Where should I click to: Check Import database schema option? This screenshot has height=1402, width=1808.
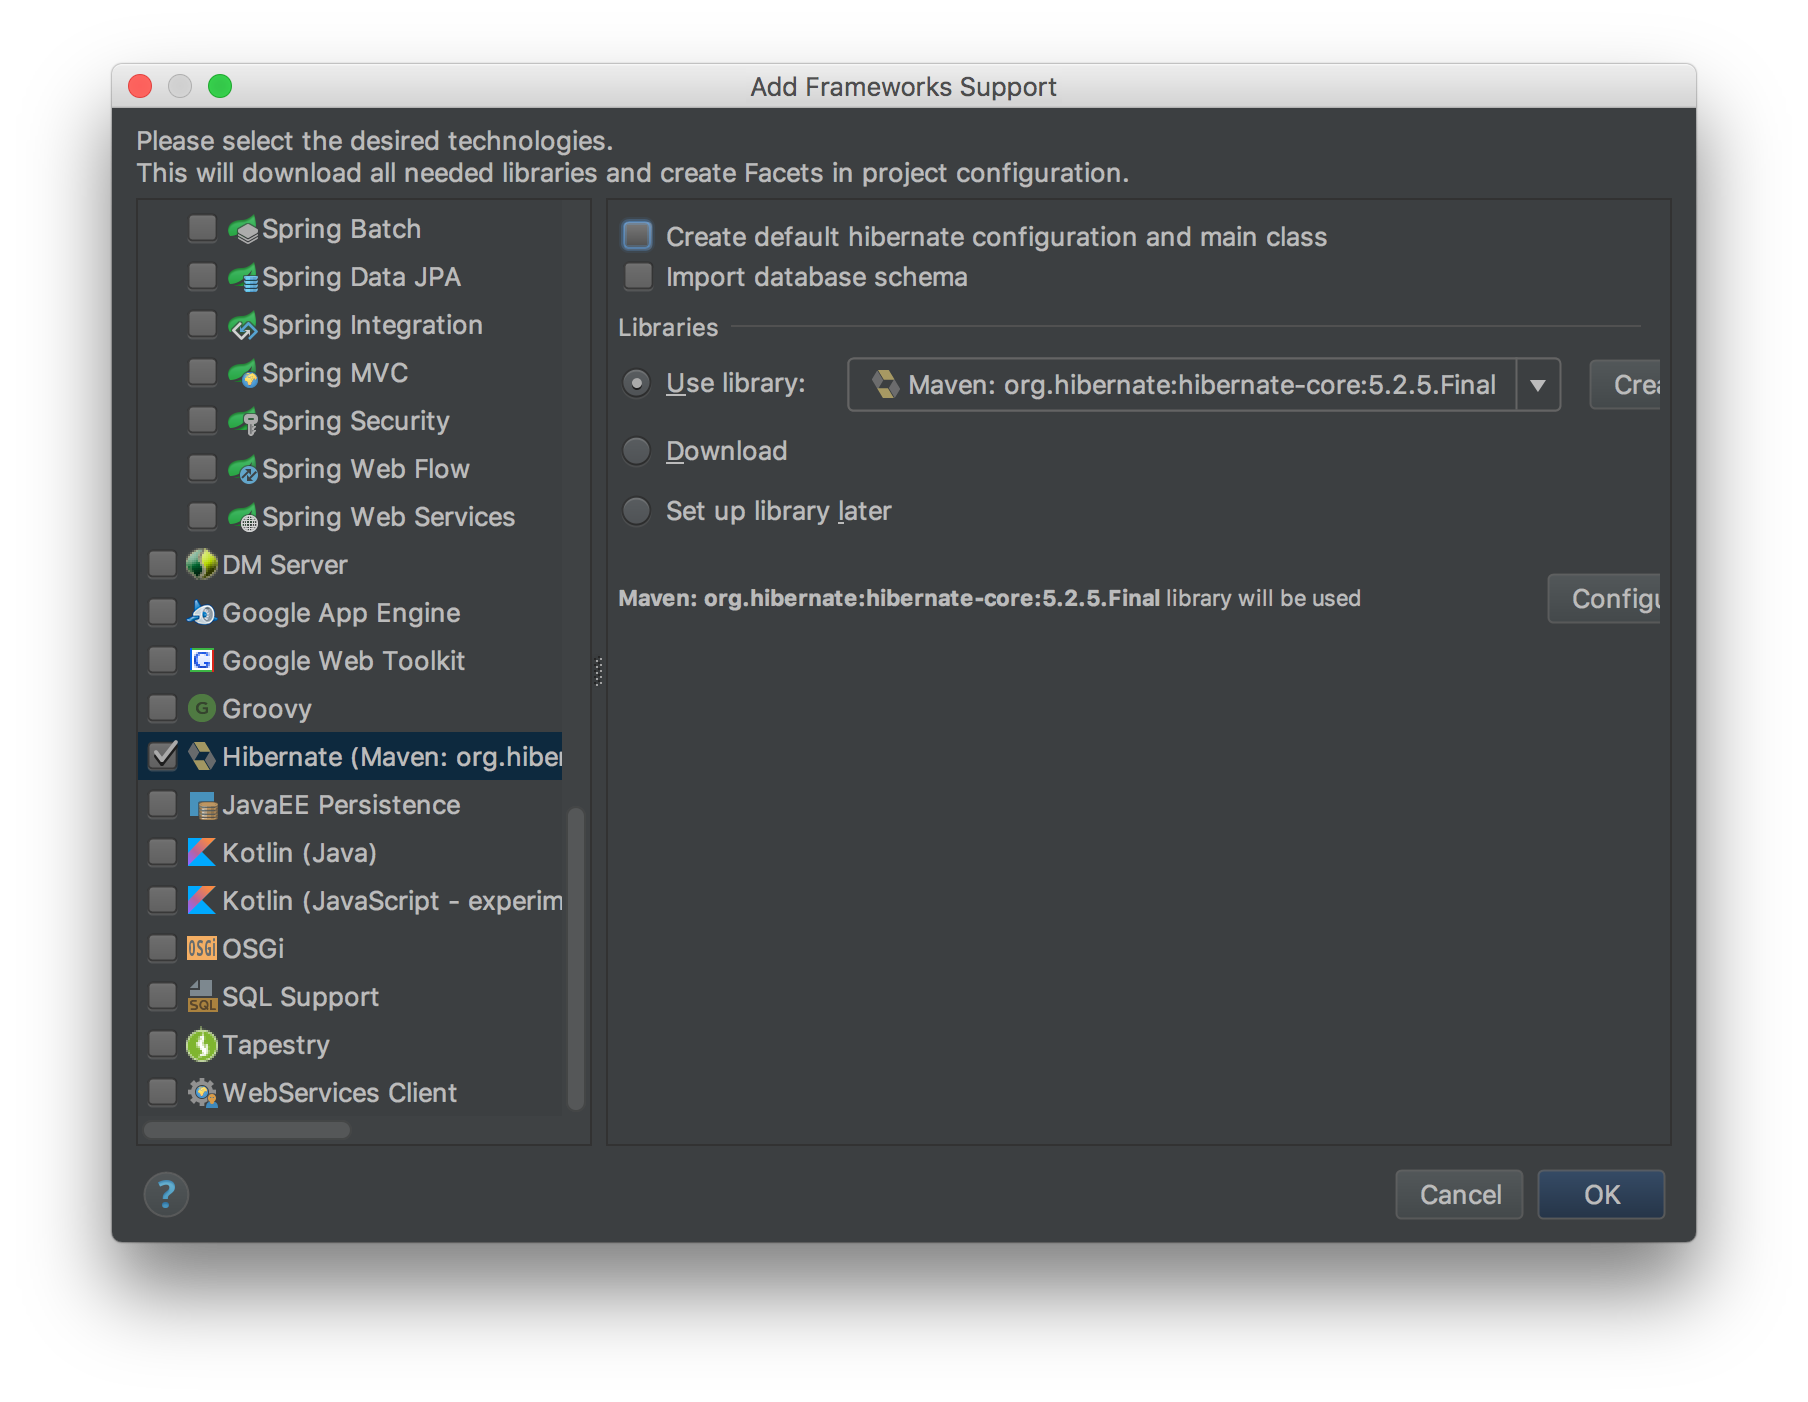(637, 276)
